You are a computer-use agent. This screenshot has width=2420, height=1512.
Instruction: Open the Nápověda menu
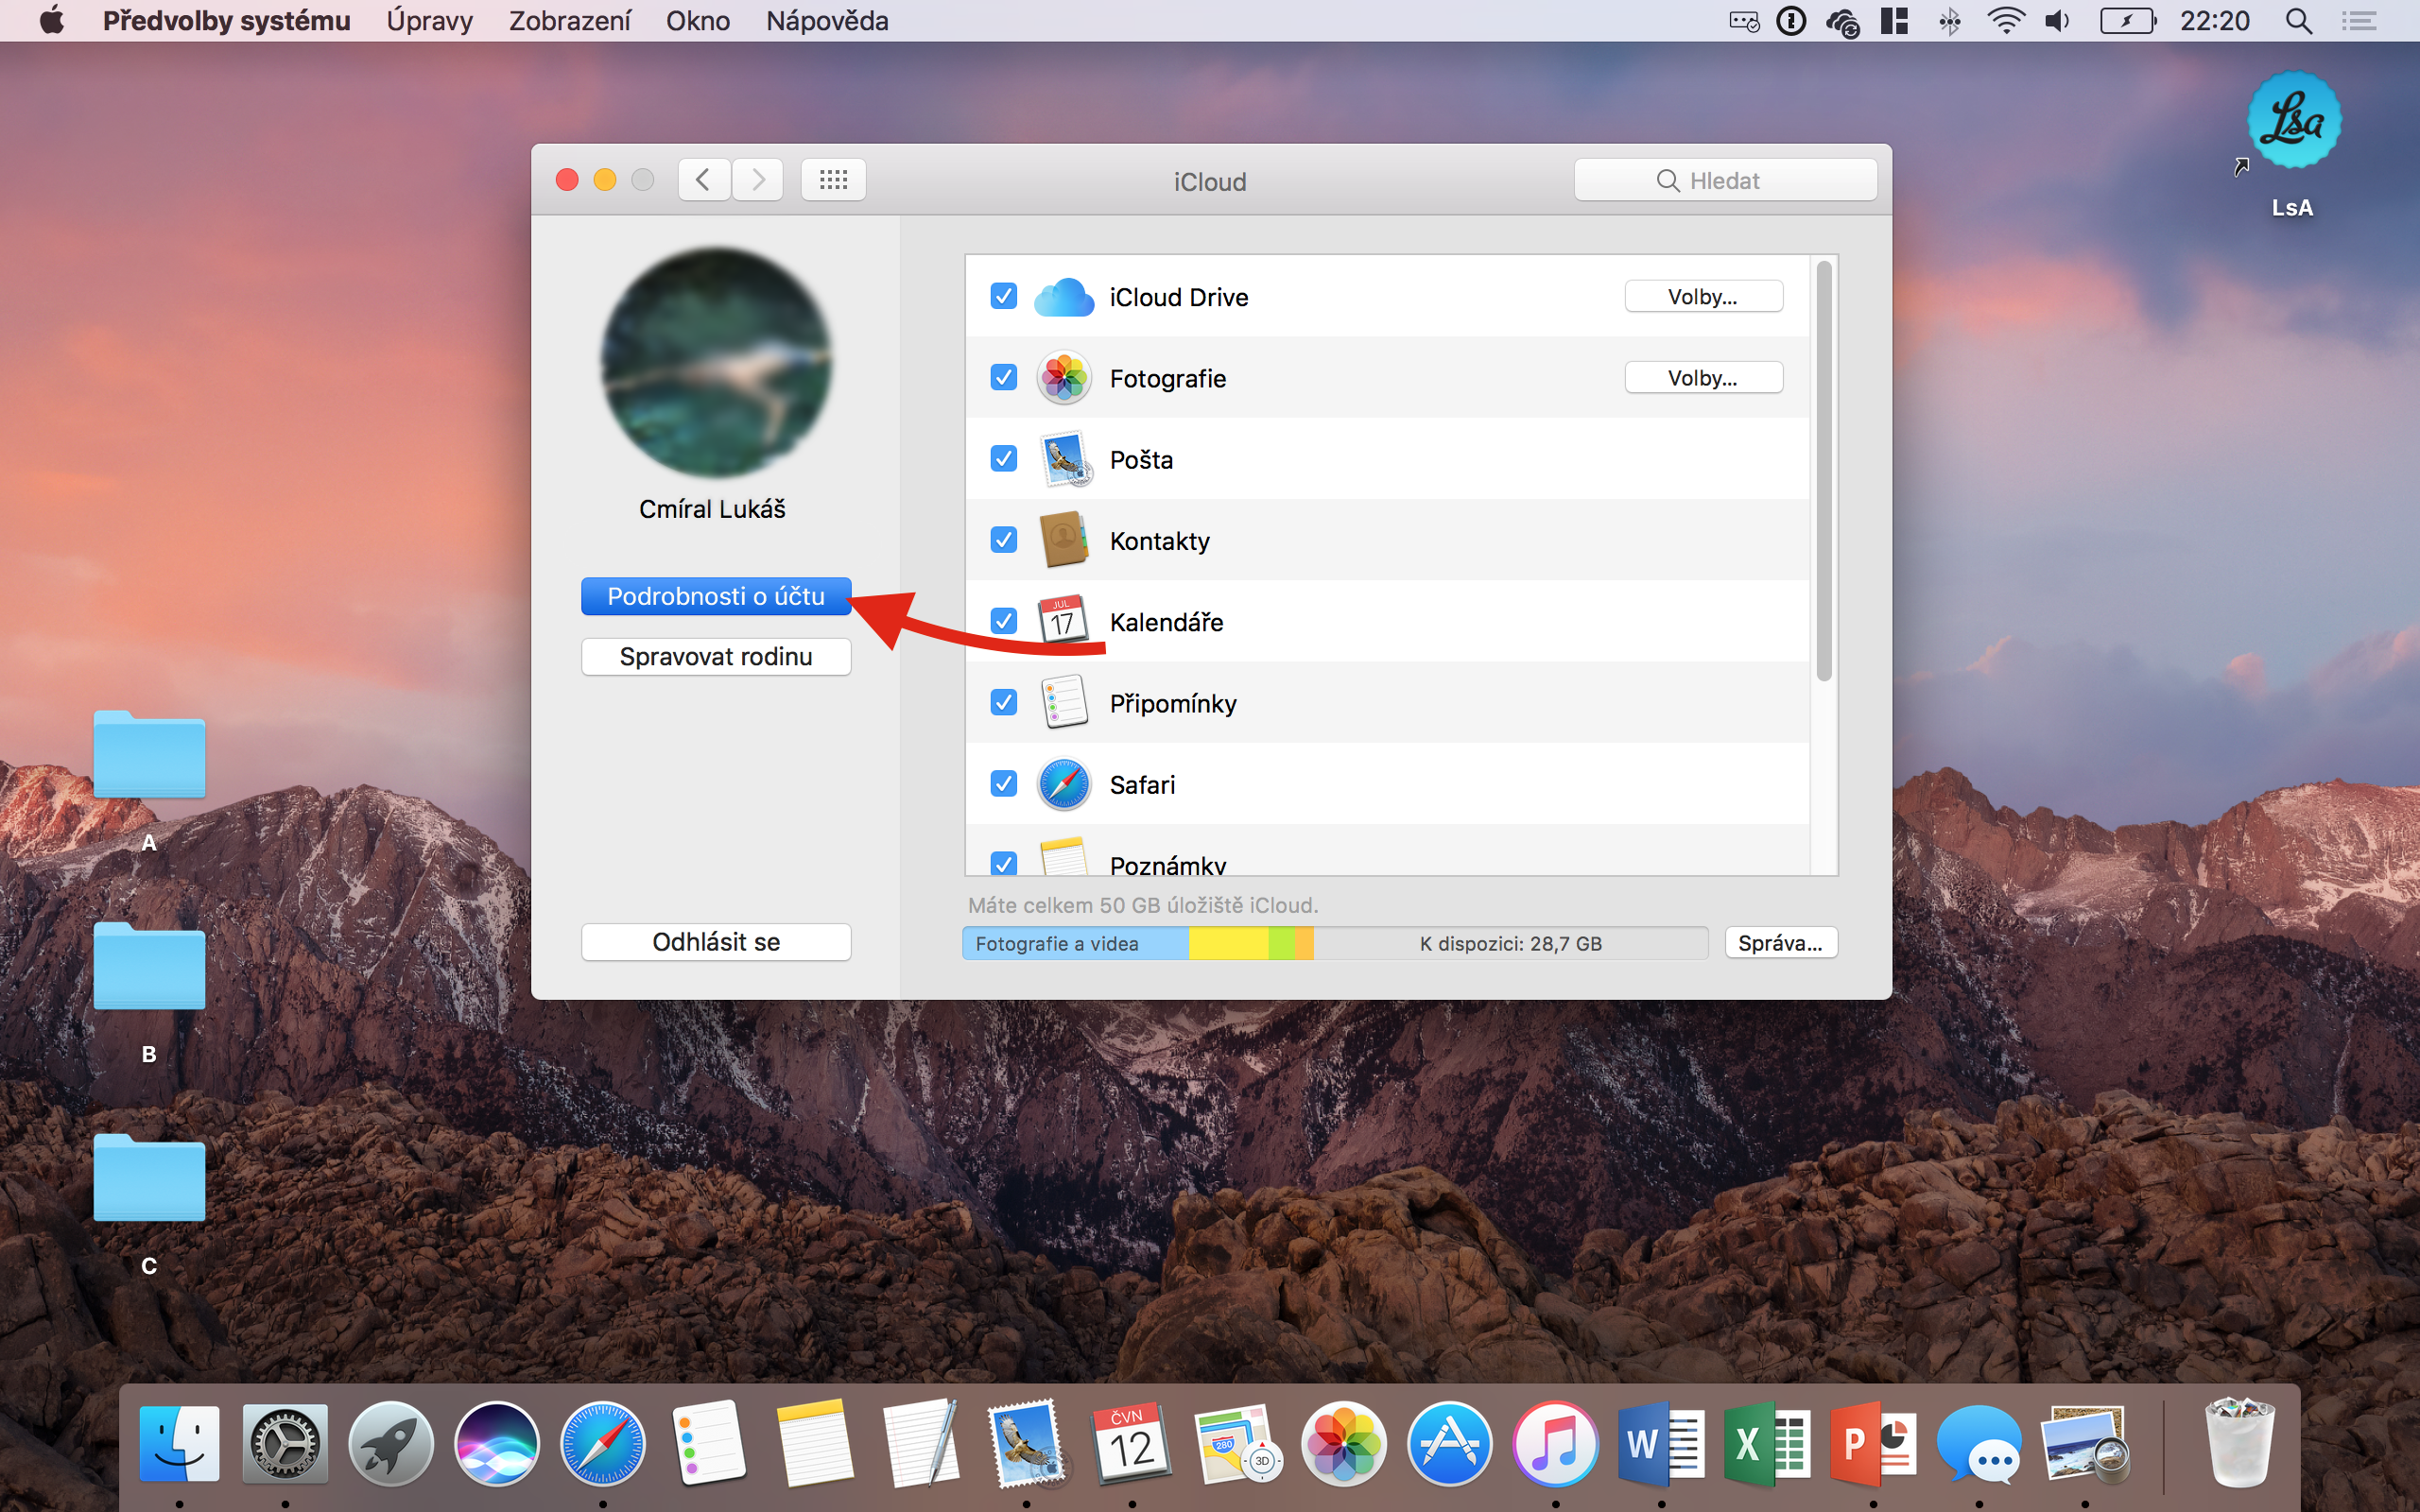826,21
